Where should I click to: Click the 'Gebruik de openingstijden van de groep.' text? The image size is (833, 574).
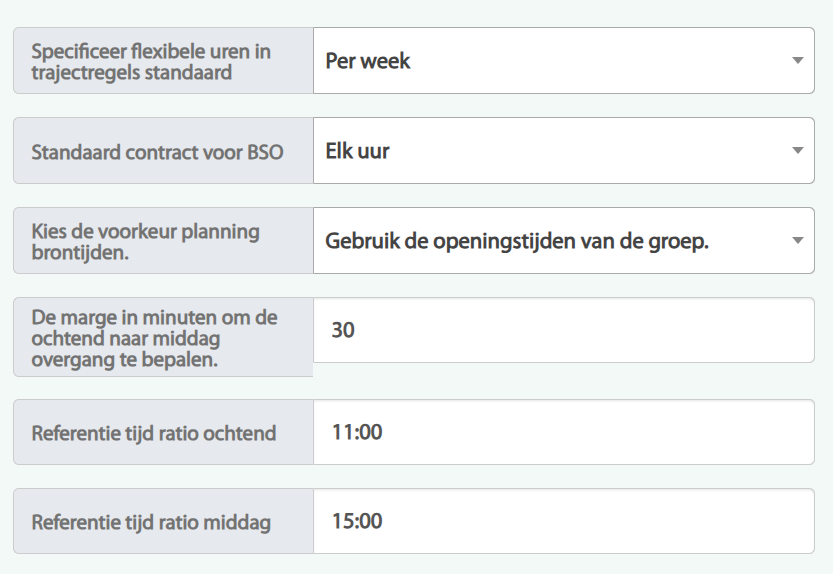click(517, 241)
